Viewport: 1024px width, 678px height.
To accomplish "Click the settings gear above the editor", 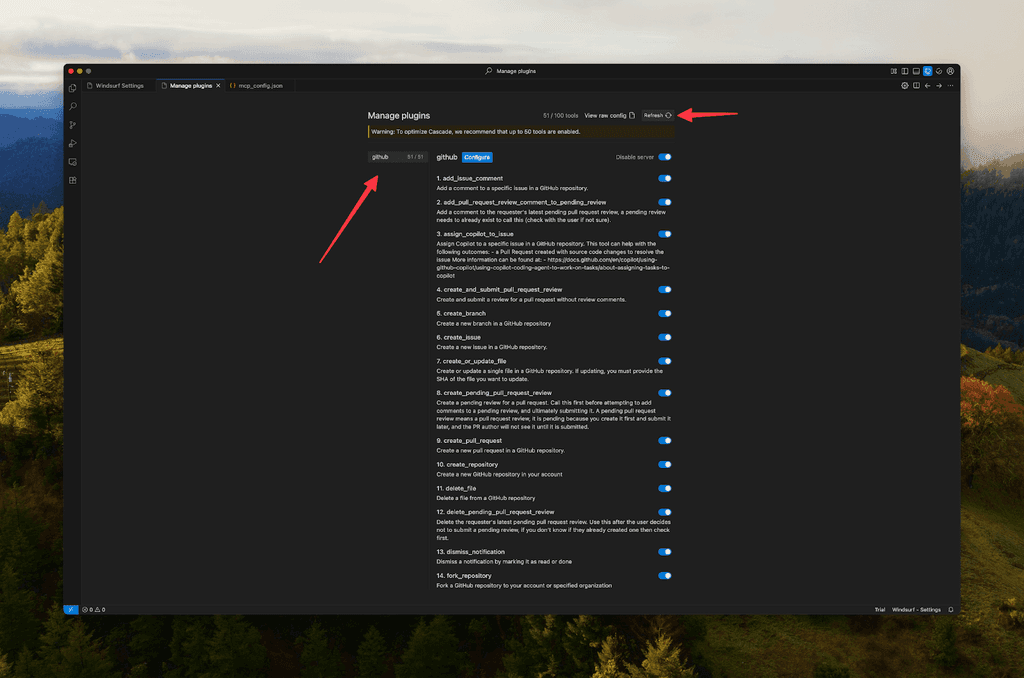I will tap(905, 86).
